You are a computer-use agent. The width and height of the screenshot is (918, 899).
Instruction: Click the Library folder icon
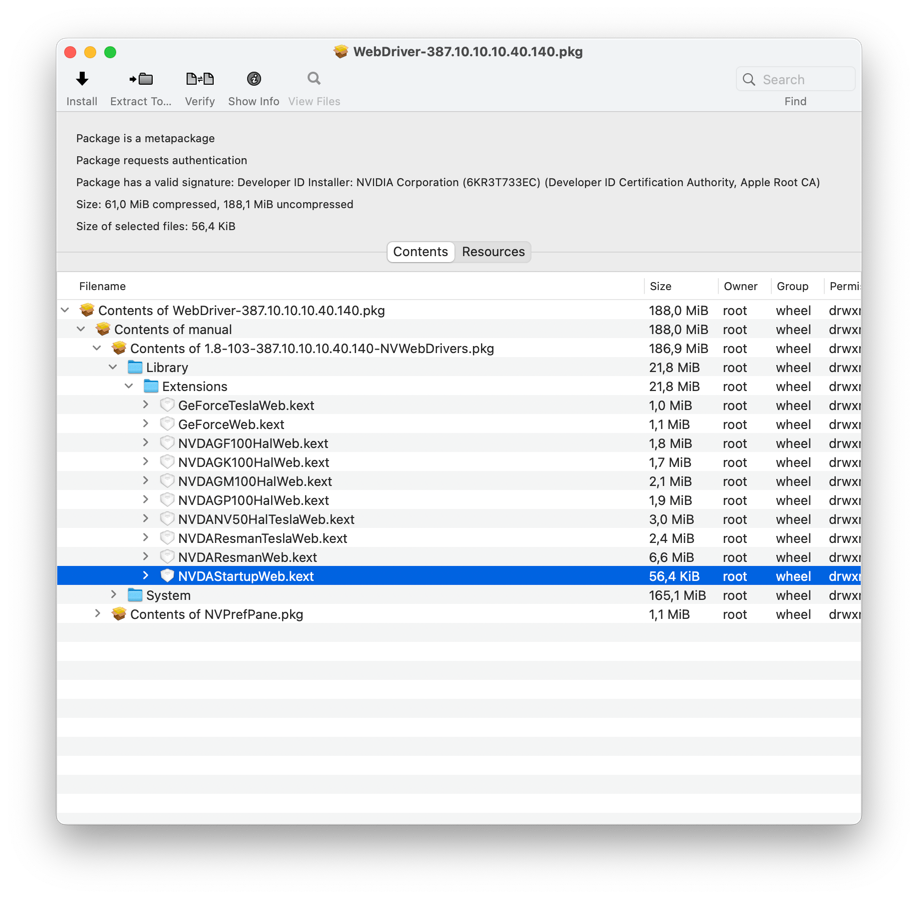tap(135, 367)
